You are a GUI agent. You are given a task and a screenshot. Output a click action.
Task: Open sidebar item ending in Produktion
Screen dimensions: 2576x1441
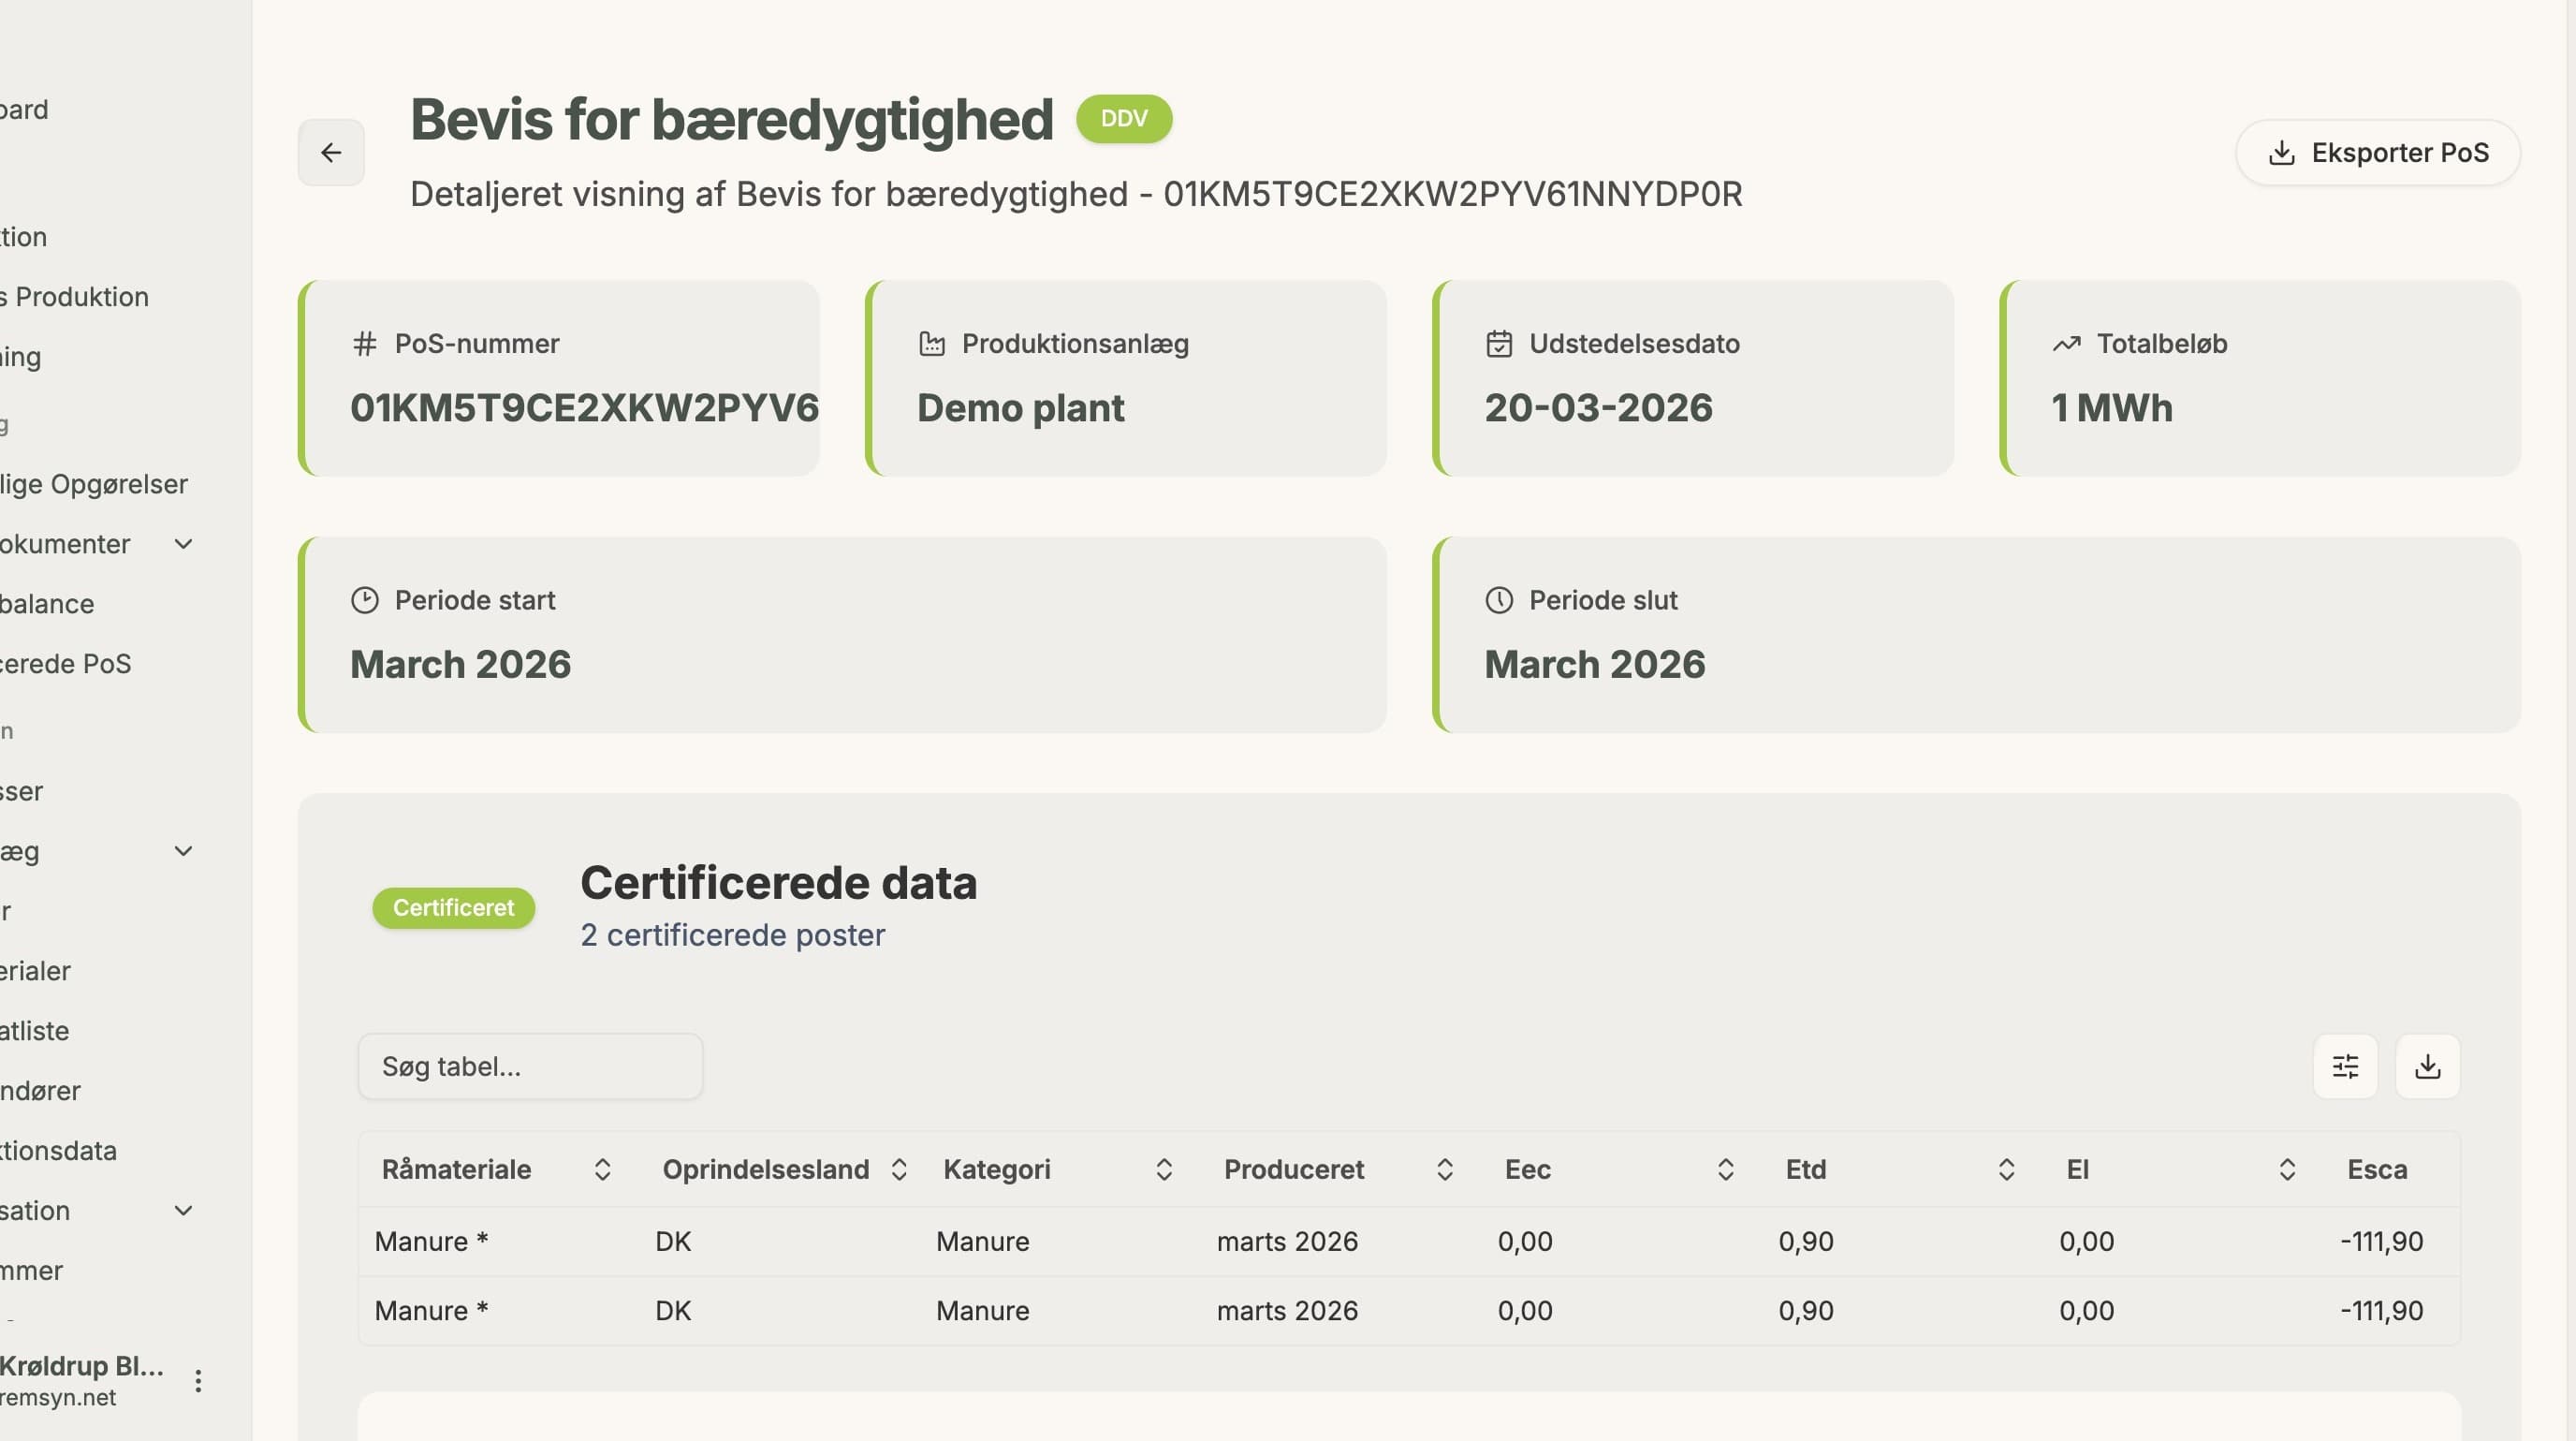75,297
